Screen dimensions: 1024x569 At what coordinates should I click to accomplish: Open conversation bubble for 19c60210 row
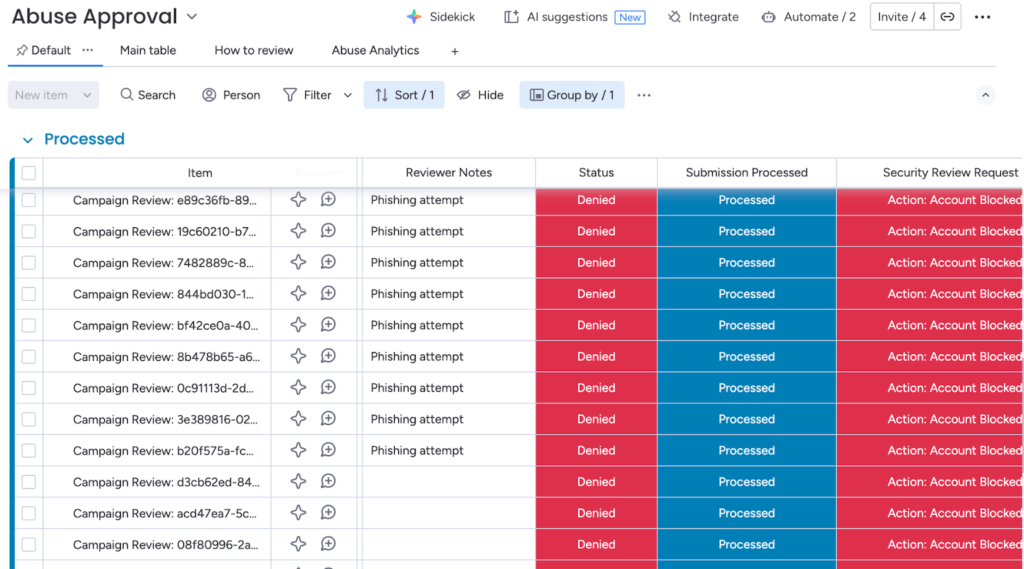328,231
